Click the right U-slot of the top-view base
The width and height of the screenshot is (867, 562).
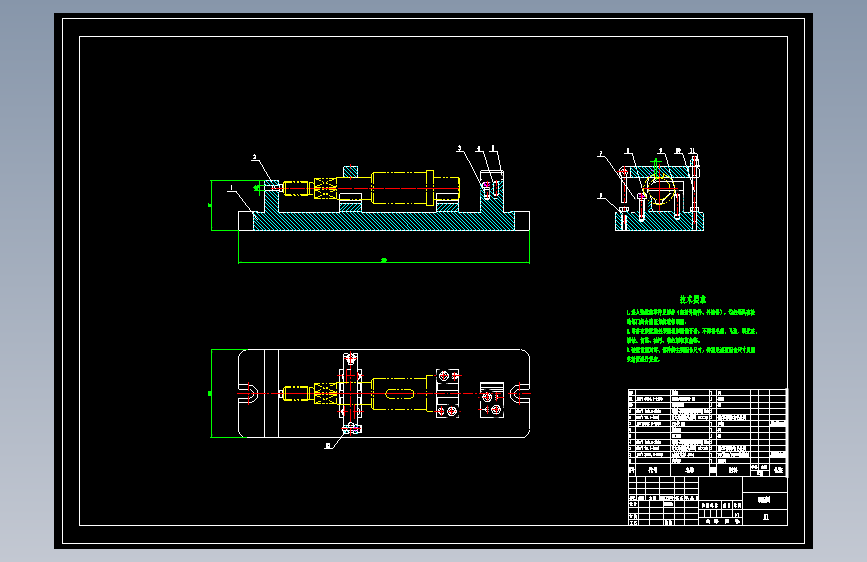pyautogui.click(x=519, y=393)
